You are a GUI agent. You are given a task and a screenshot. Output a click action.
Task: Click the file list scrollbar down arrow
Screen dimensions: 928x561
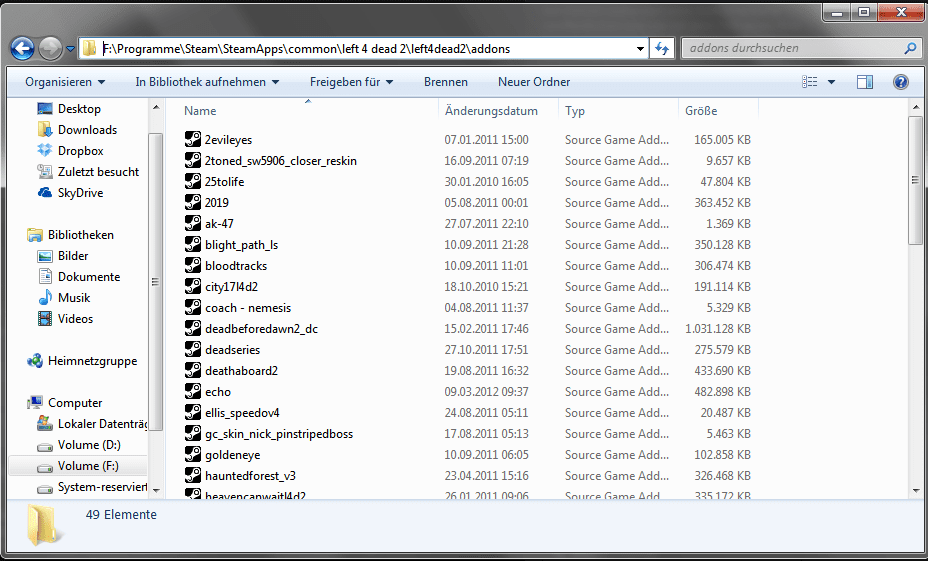(x=916, y=491)
